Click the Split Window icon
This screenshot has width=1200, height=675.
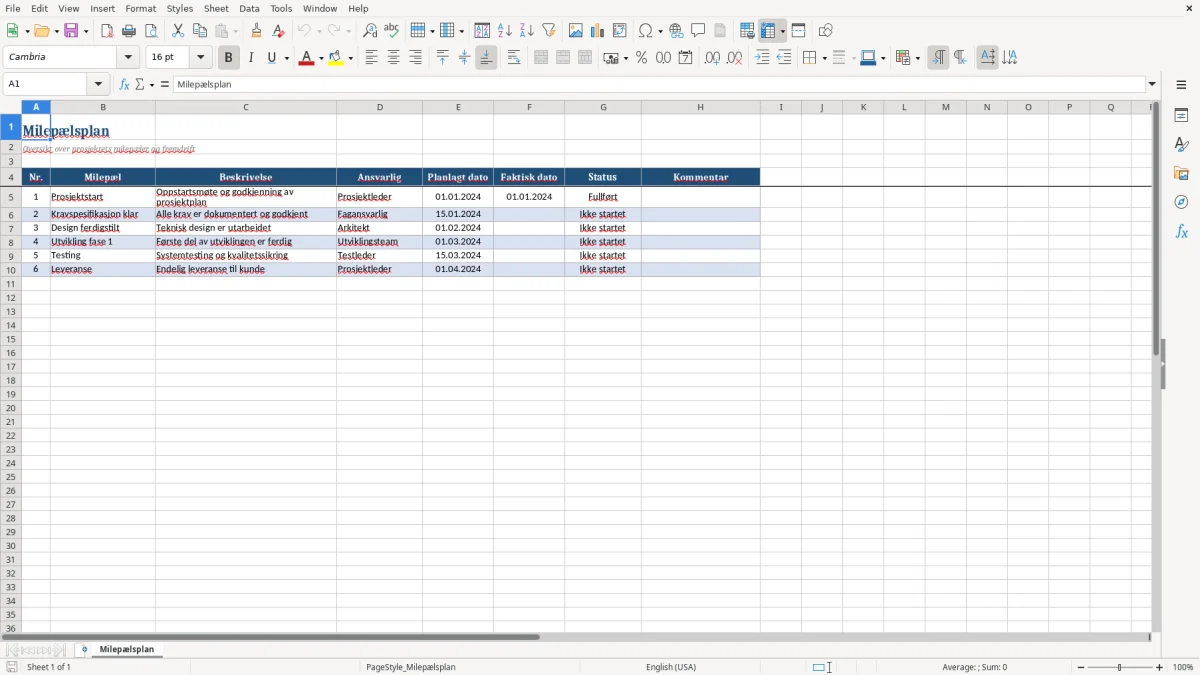(799, 31)
